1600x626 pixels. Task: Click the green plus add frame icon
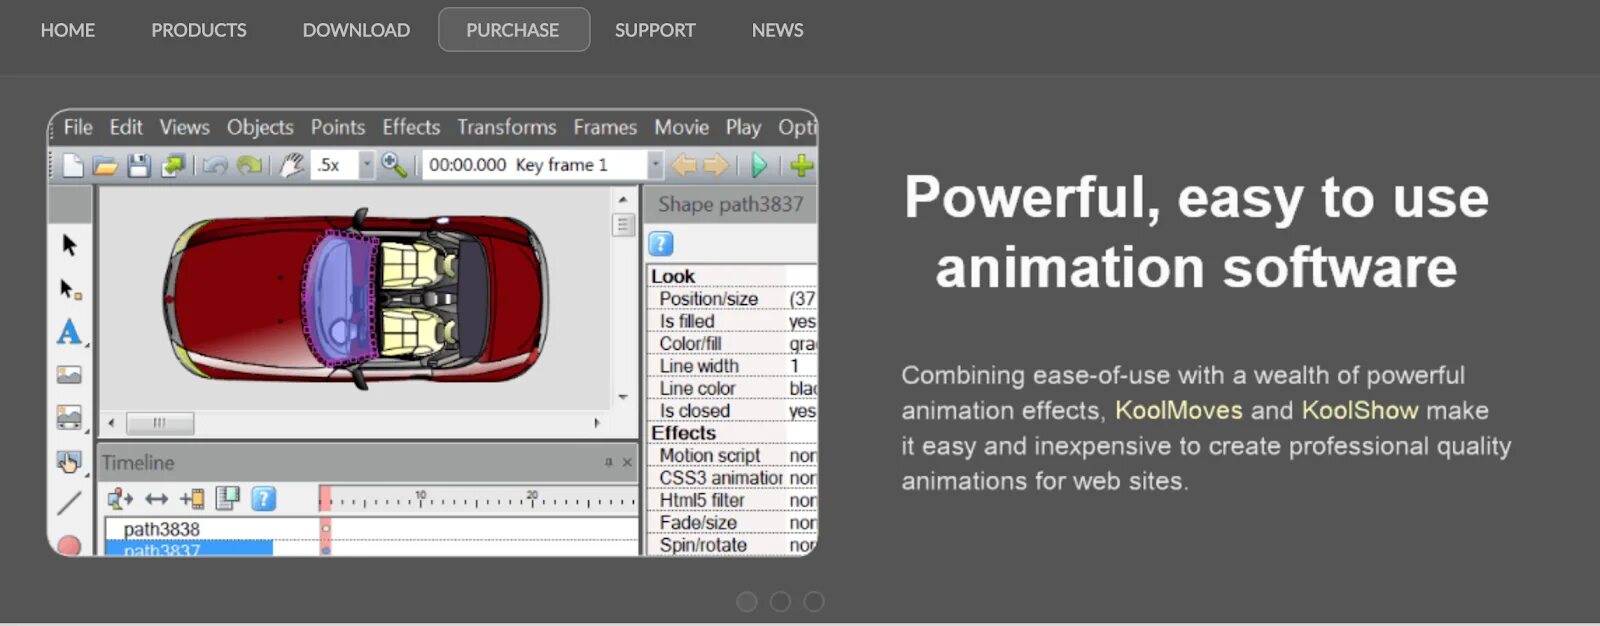click(802, 165)
